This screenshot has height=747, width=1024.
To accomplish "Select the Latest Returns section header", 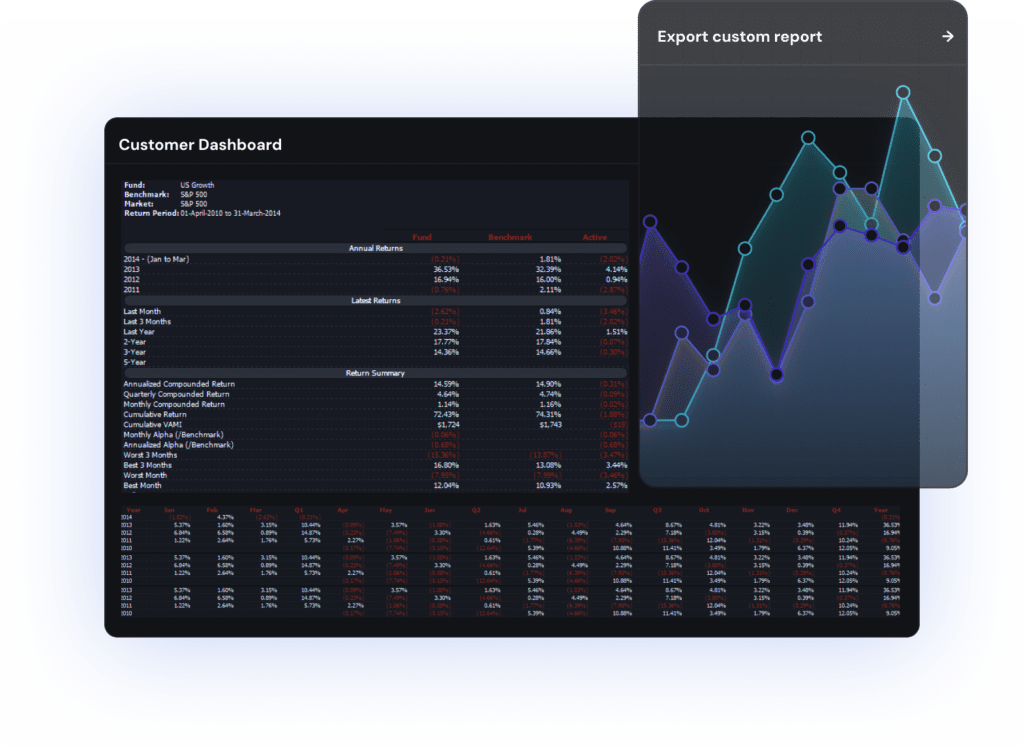I will click(x=376, y=300).
